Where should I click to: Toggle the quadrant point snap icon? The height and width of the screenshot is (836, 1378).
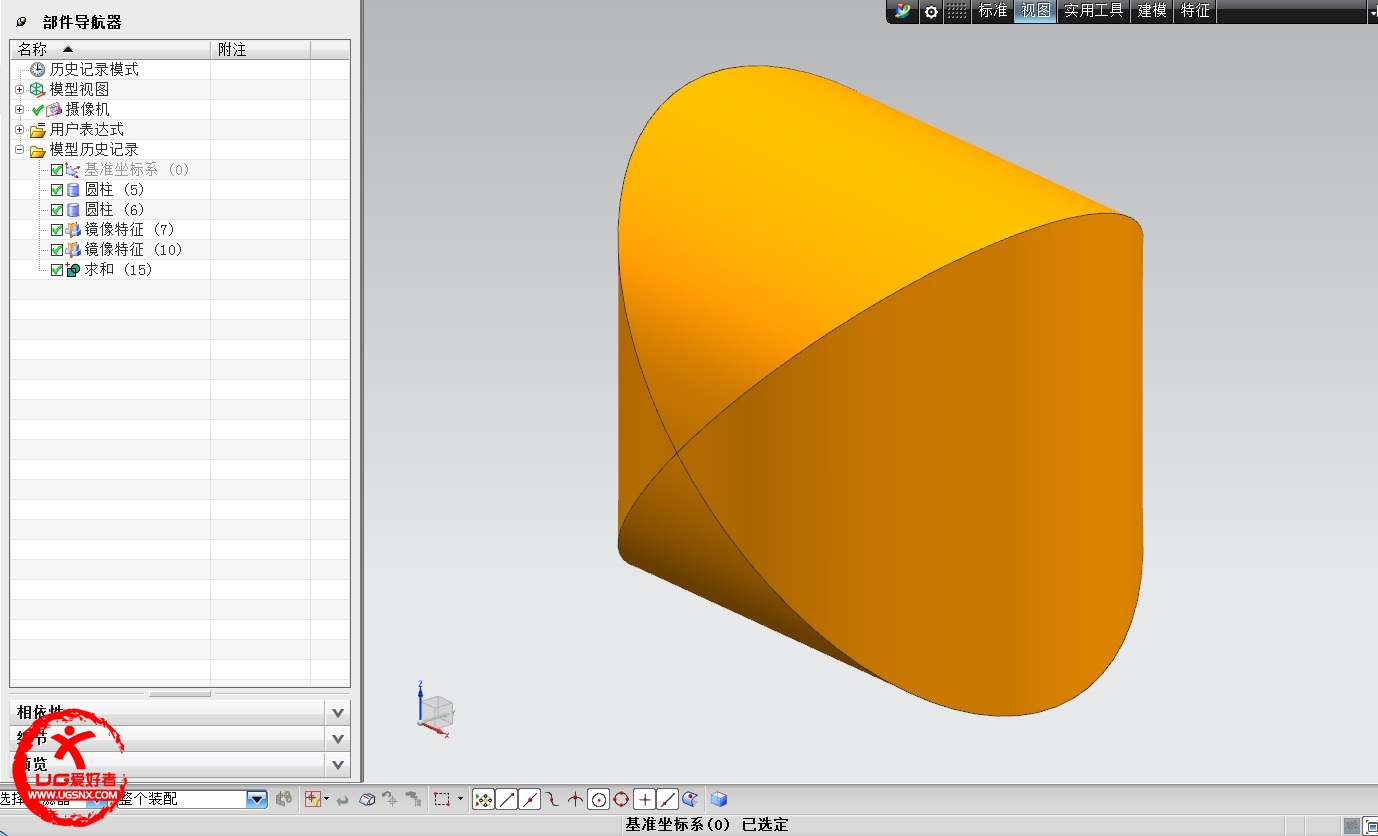(621, 799)
